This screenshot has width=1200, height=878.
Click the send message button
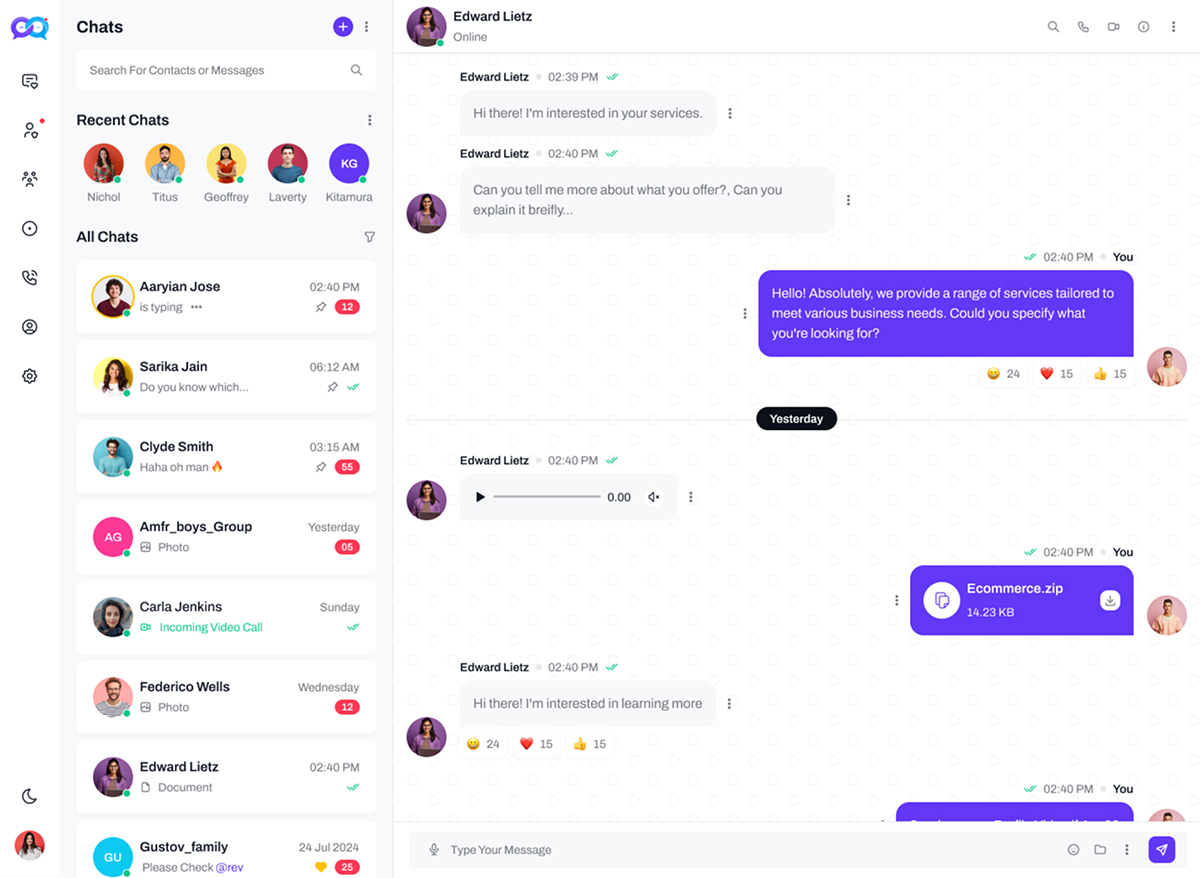pyautogui.click(x=1161, y=849)
